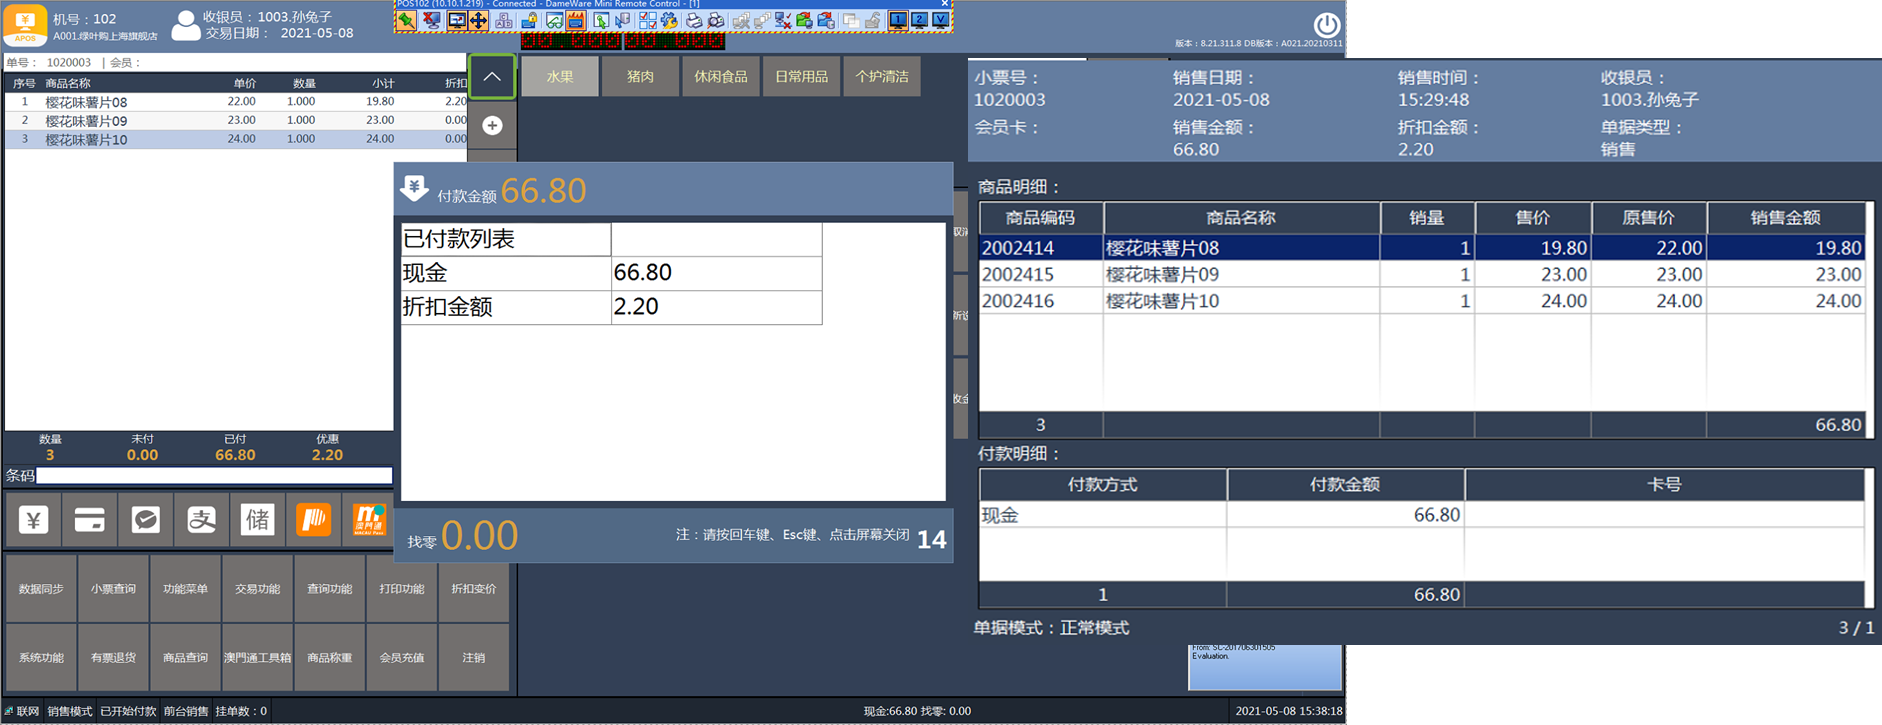This screenshot has height=725, width=1882.
Task: Select the Macau Pass payment icon
Action: coord(369,520)
